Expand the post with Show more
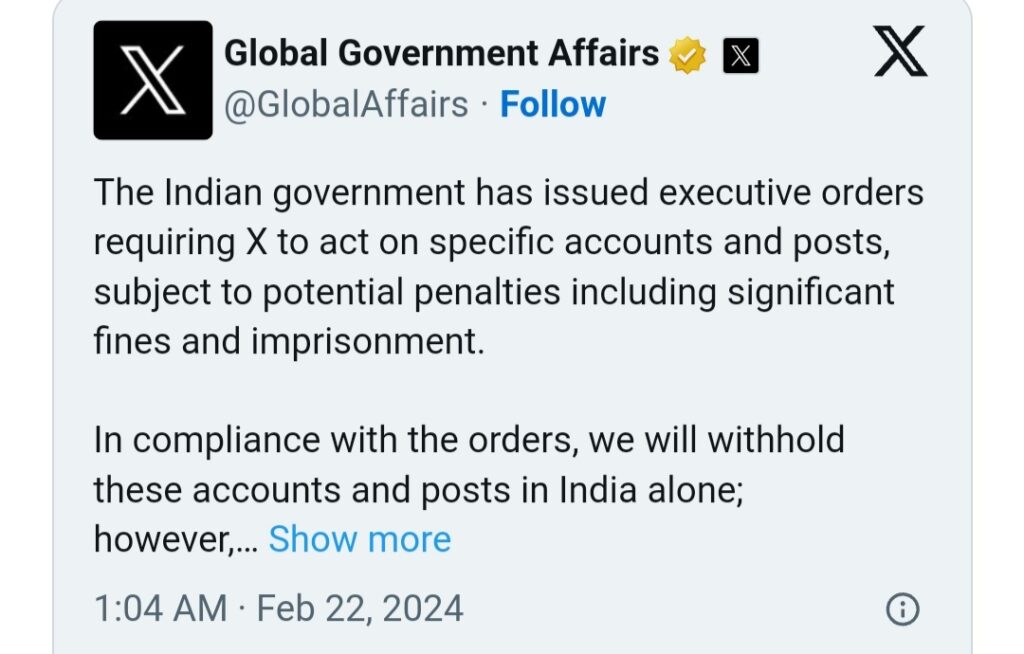The image size is (1024, 654). pos(360,540)
